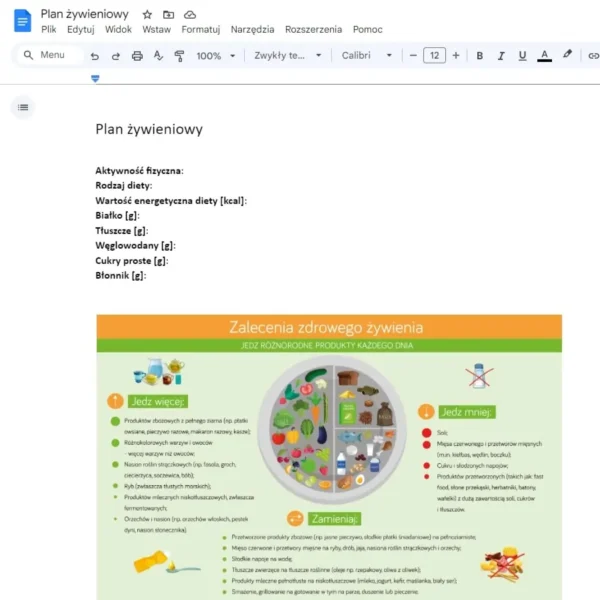Toggle Italic formatting

501,56
